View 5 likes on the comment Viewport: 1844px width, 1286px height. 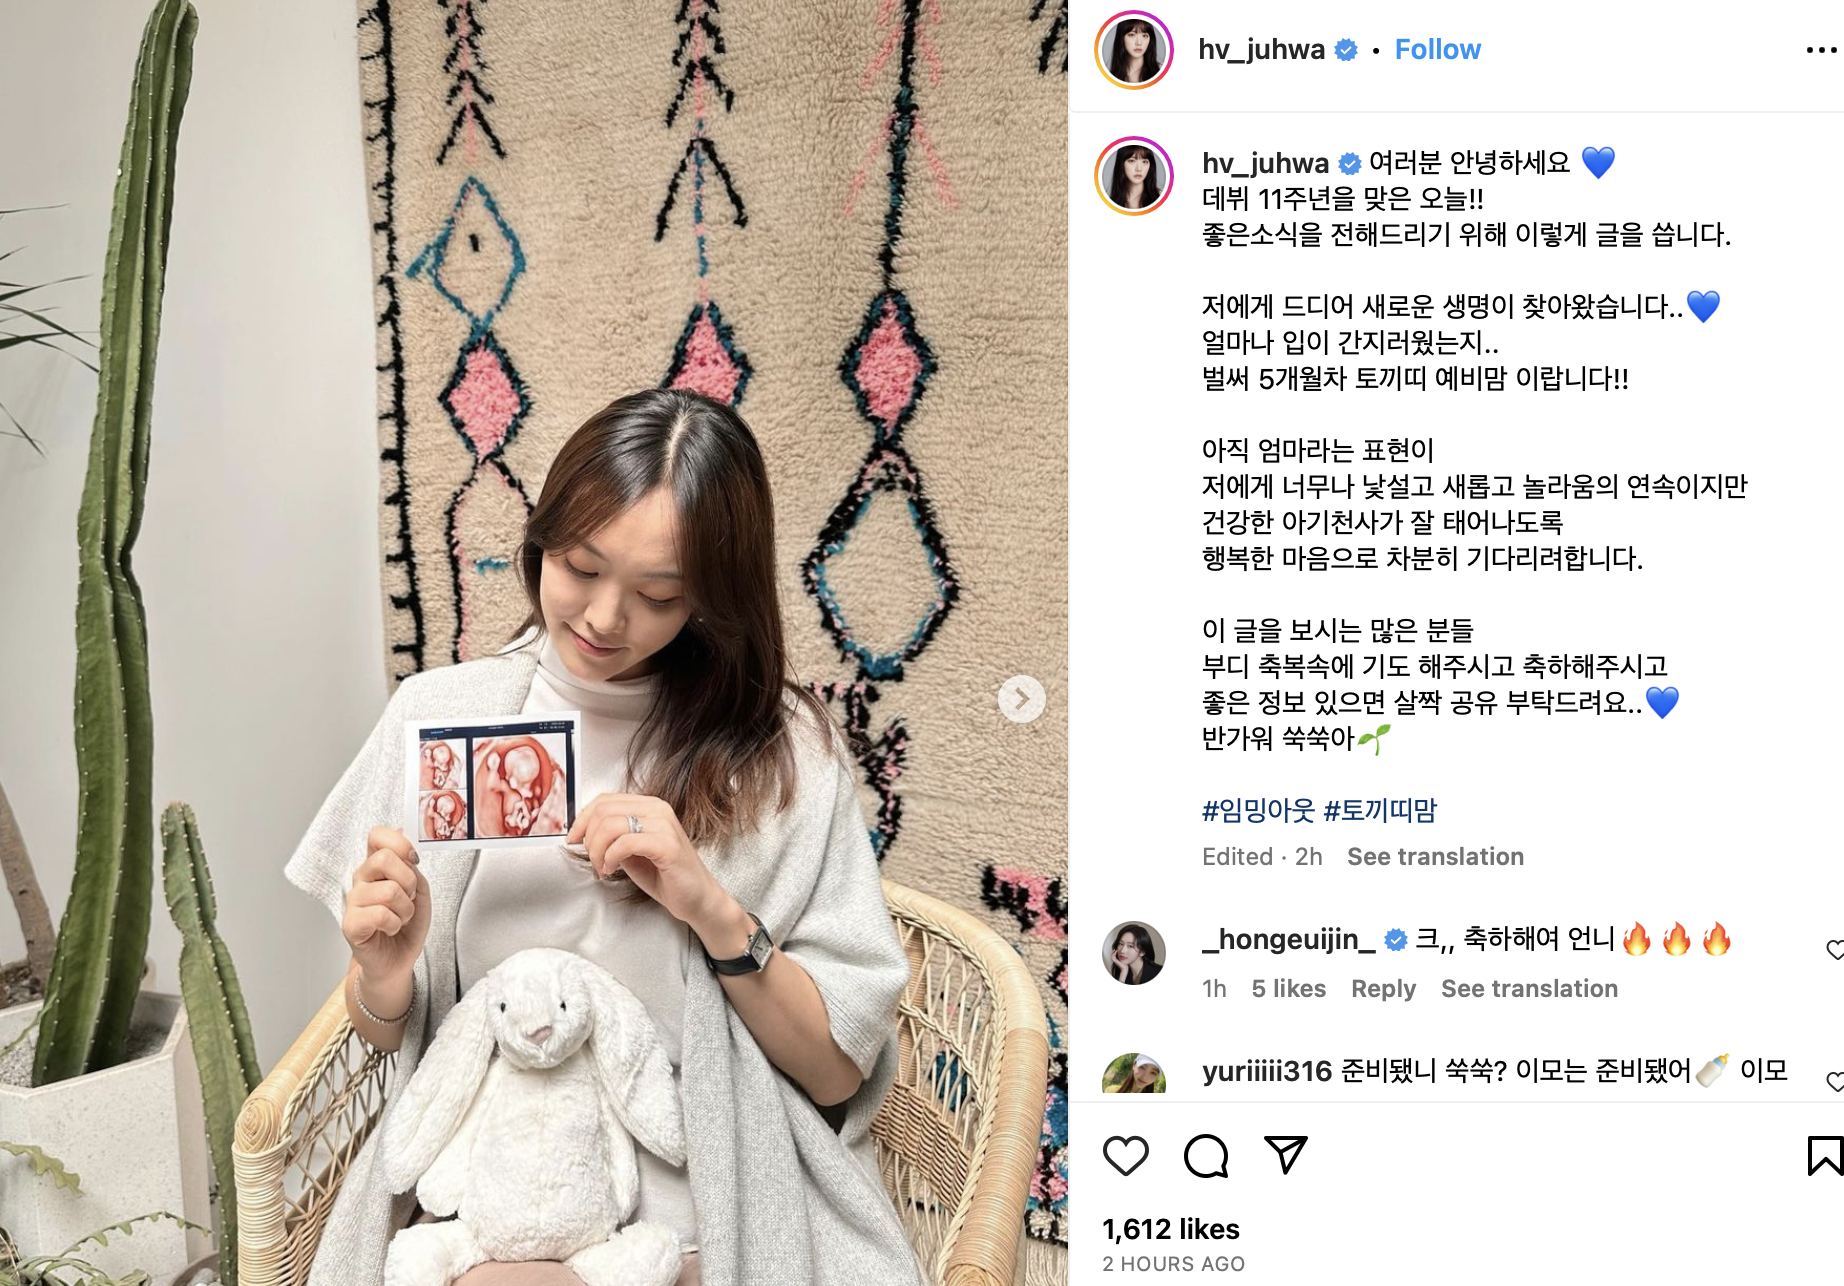point(1288,989)
